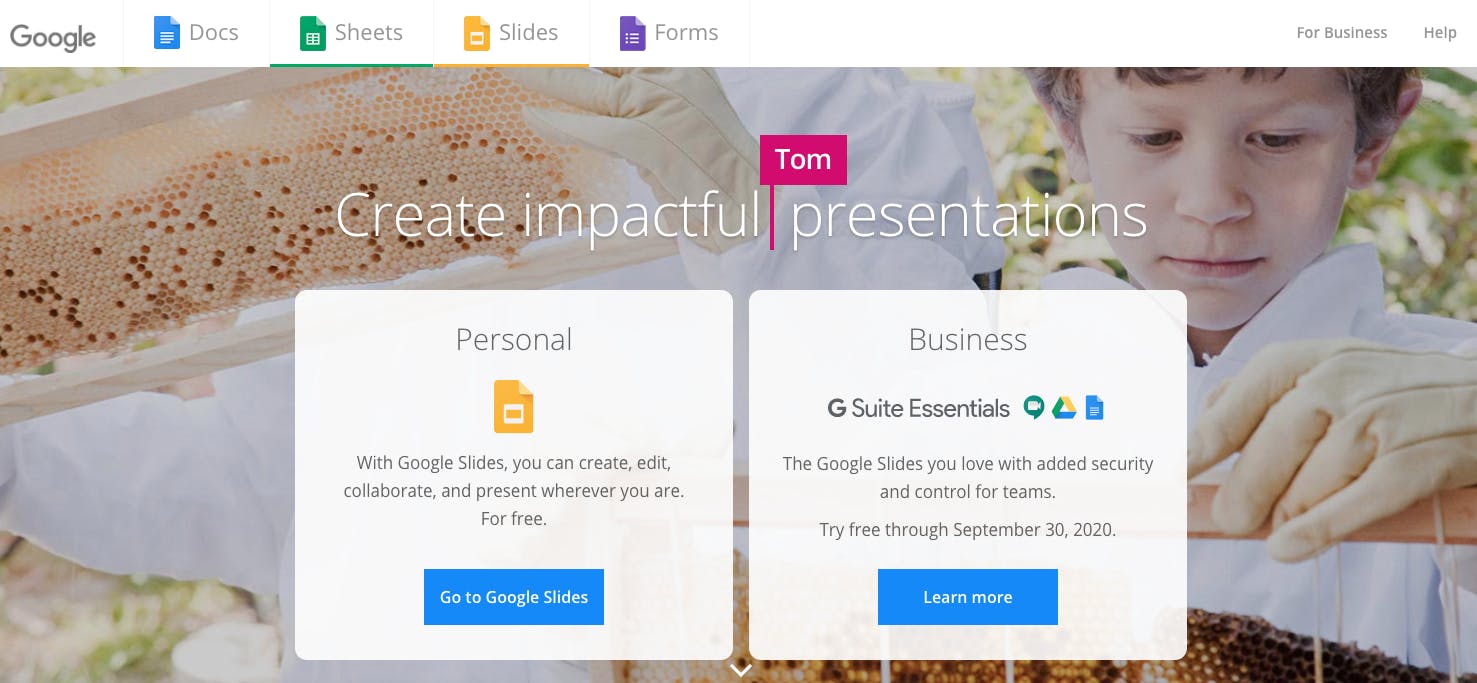Click the Google logo

pos(53,37)
